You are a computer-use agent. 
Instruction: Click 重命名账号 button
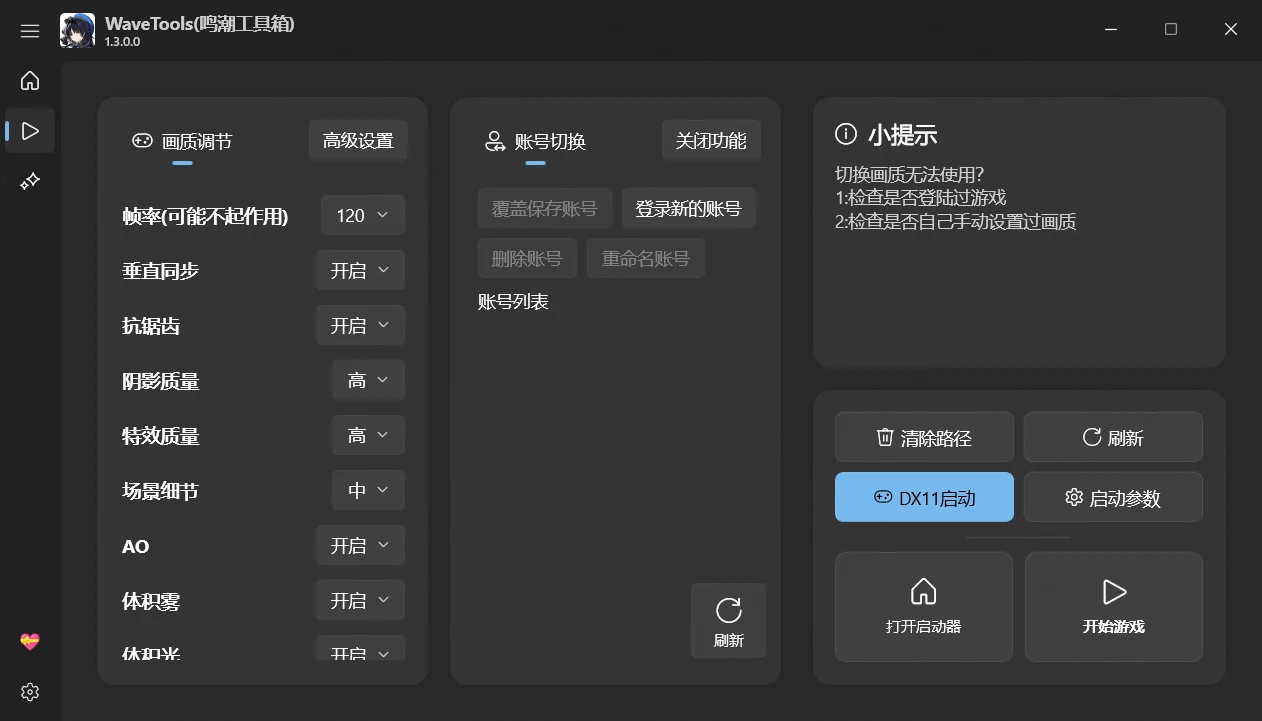point(646,259)
